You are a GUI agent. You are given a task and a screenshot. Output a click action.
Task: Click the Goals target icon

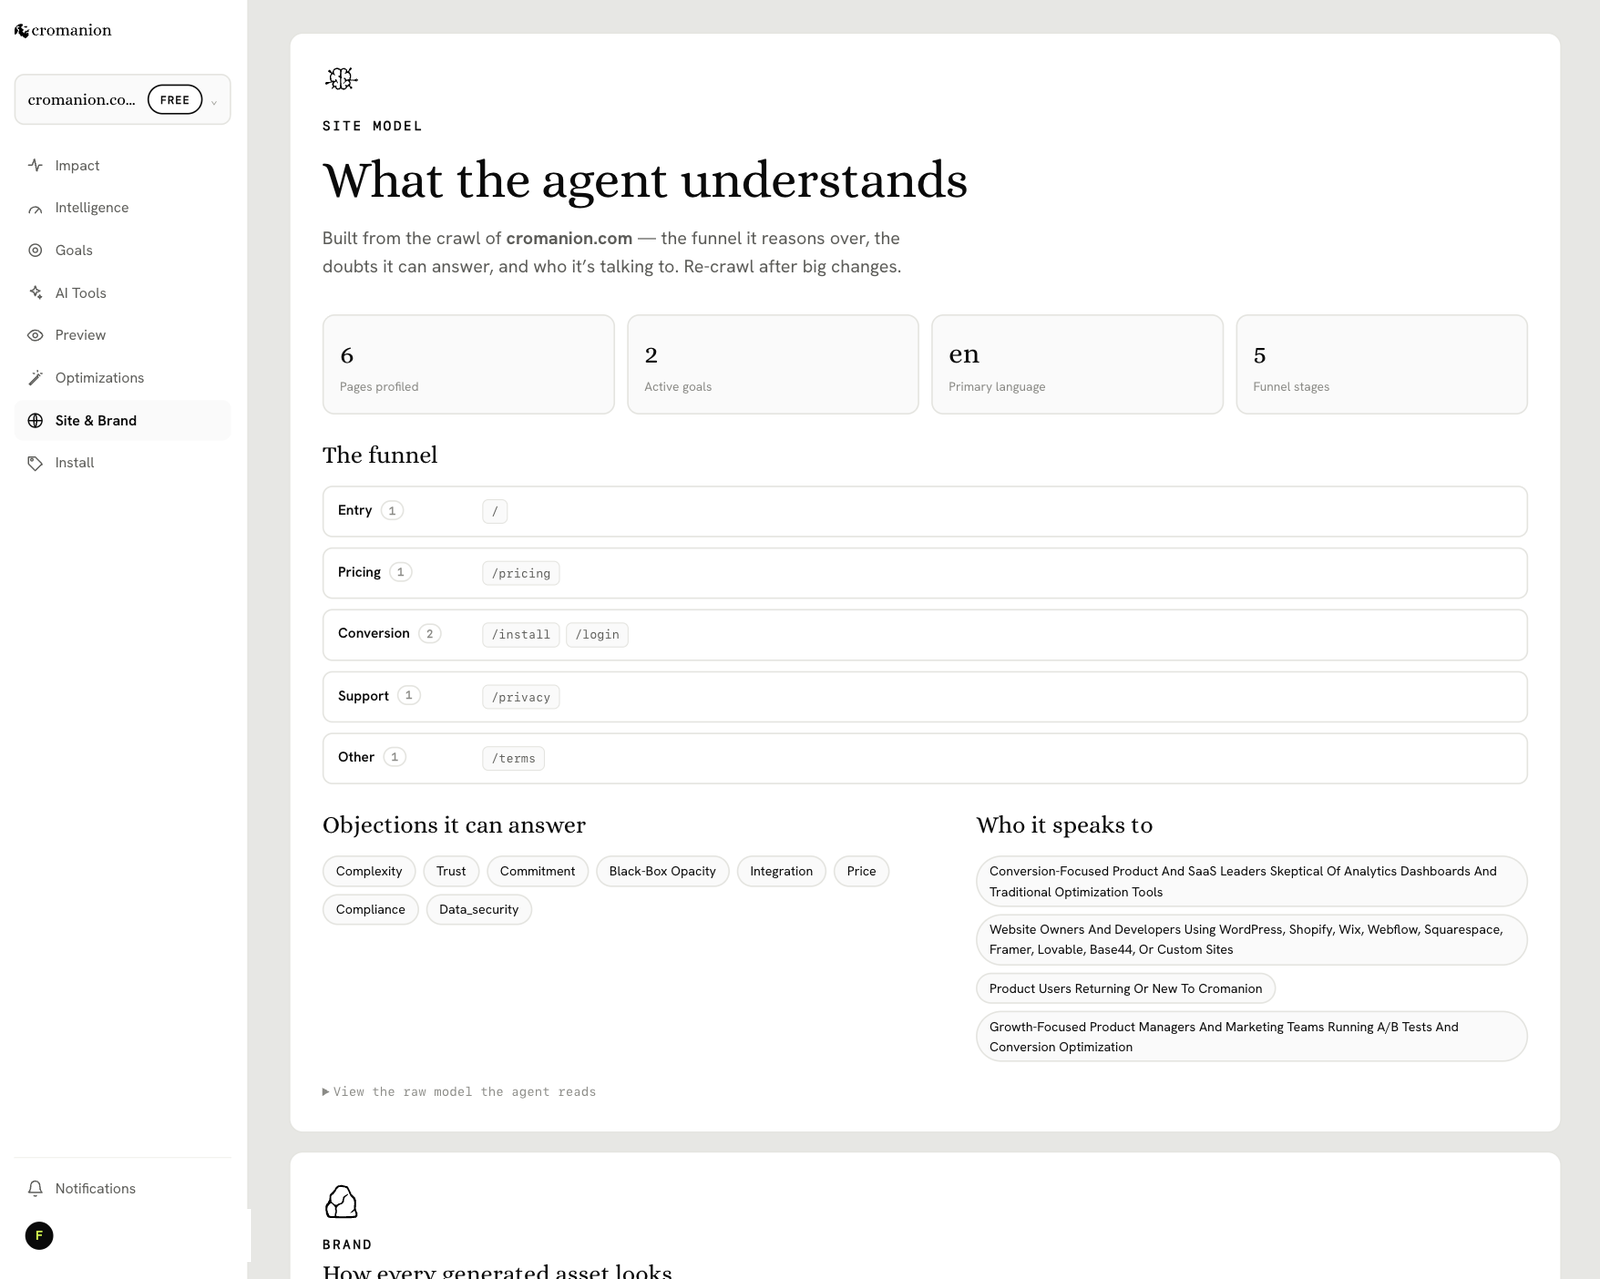coord(35,250)
